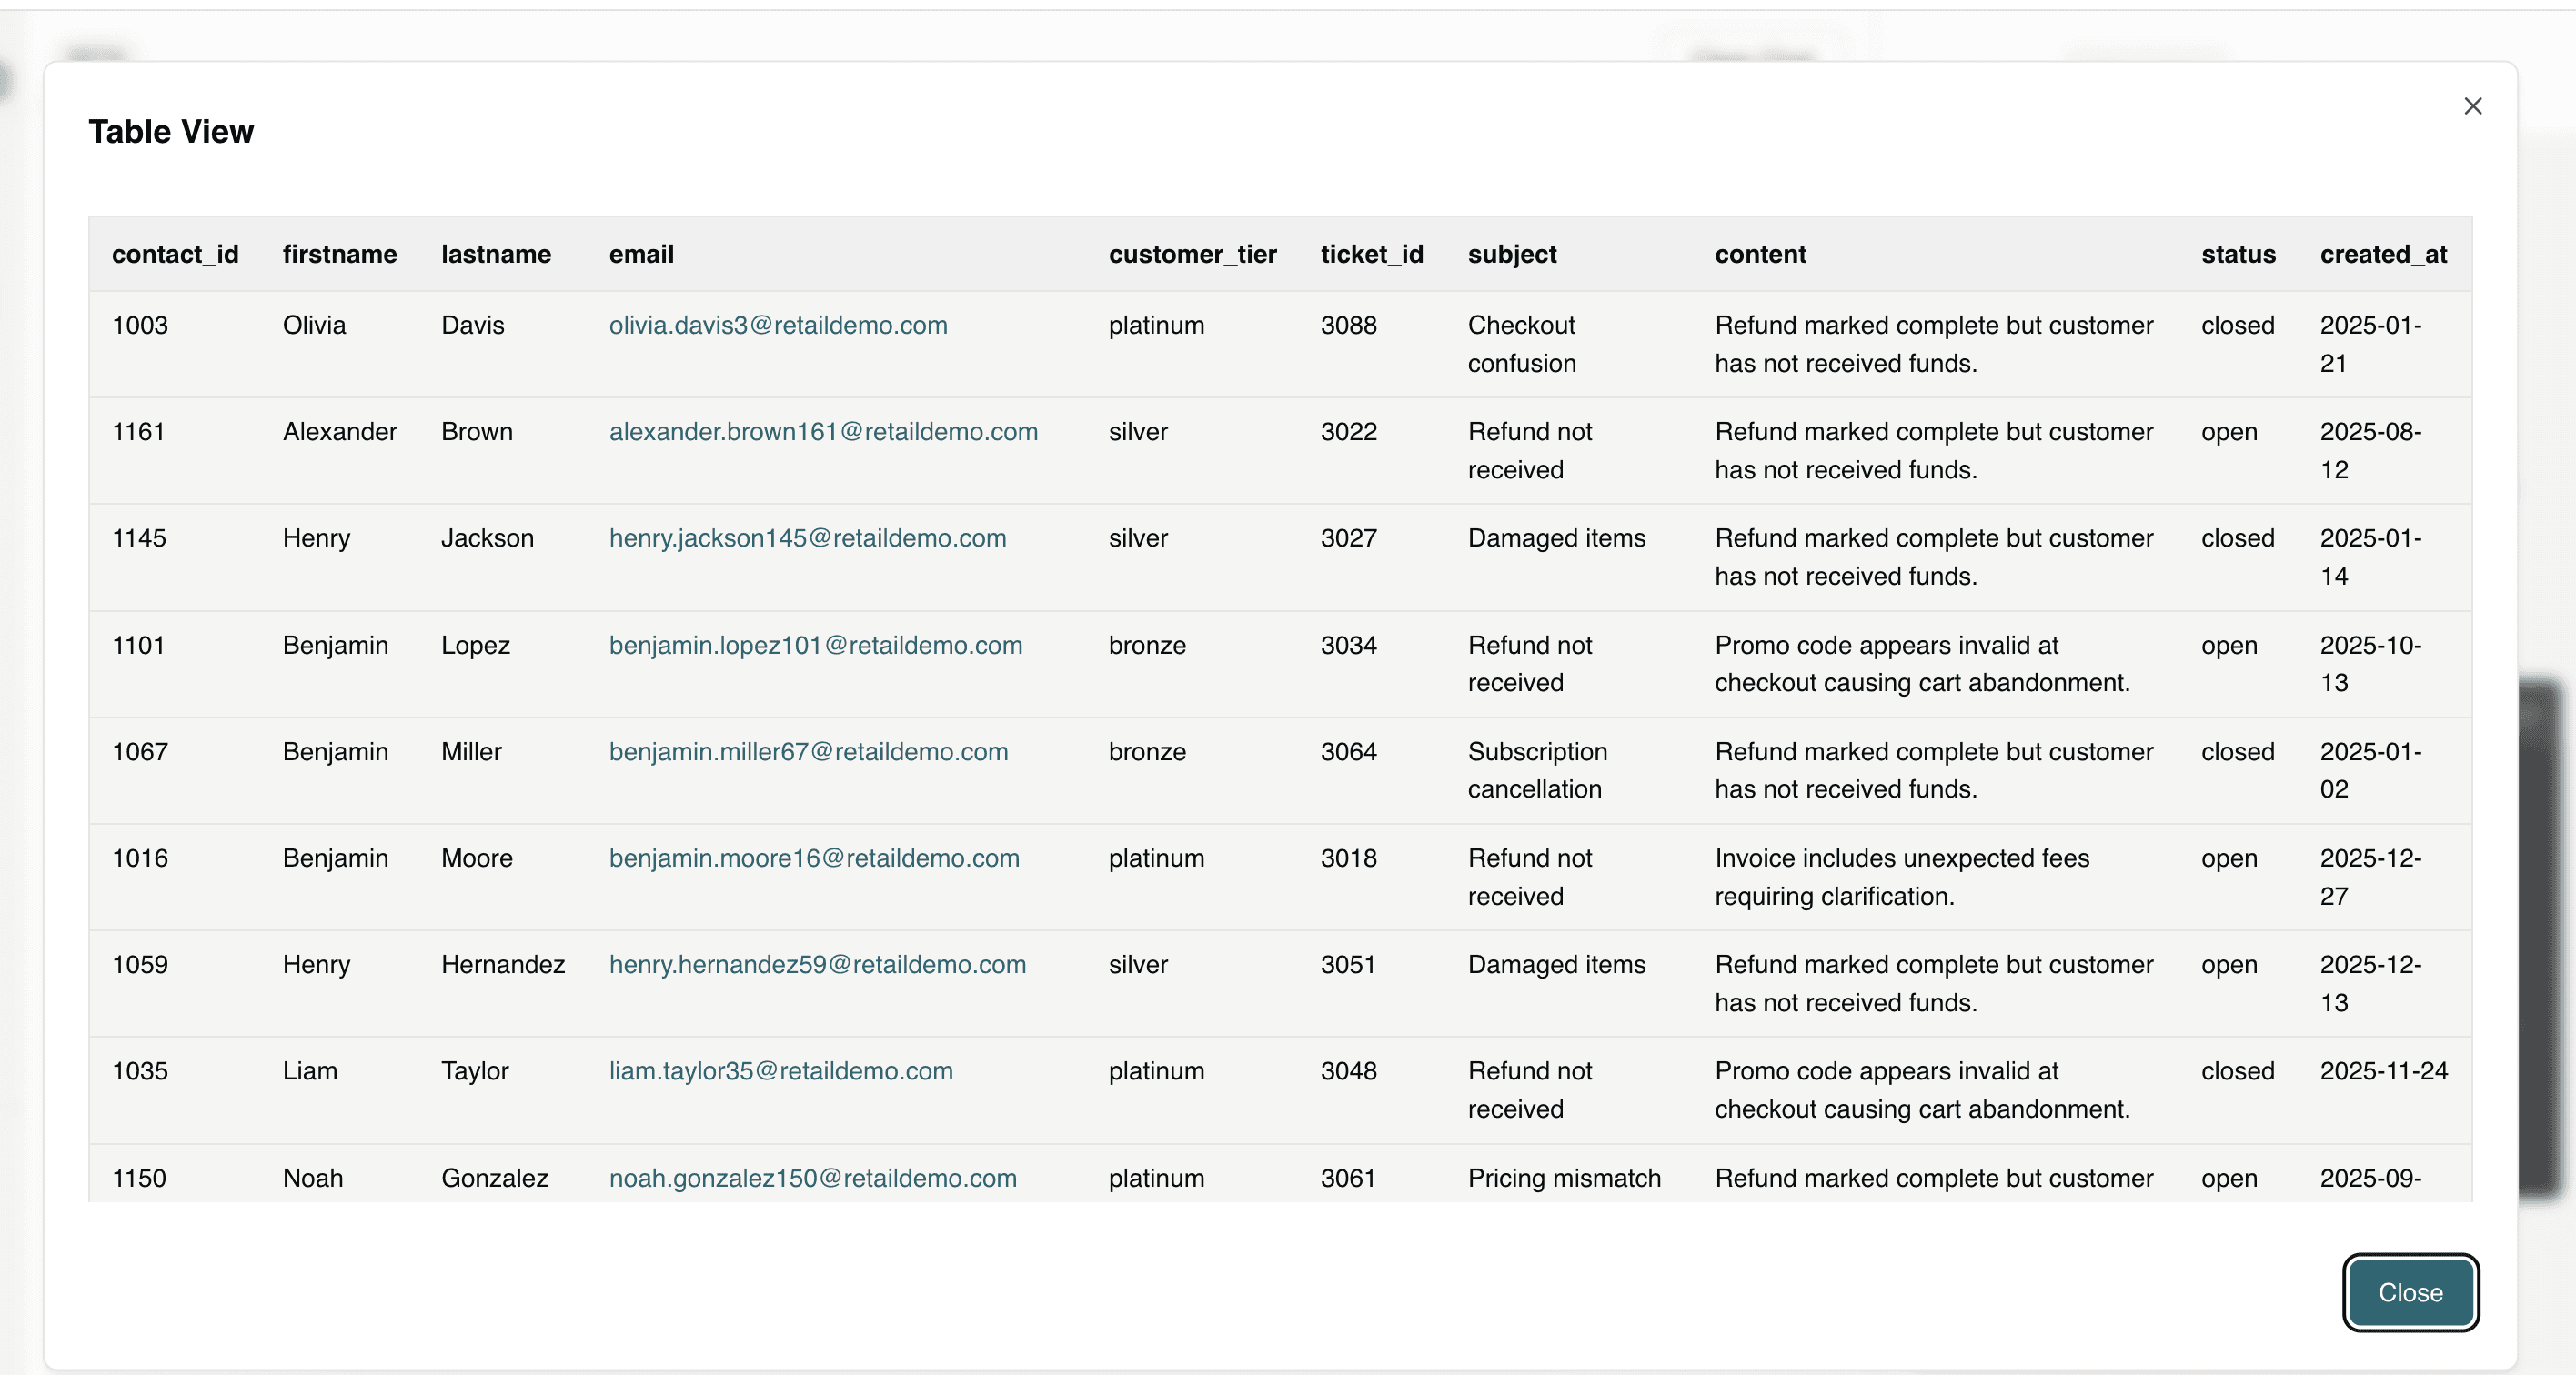
Task: Click henry.hernandez59@retaildemo.com email link
Action: 816,964
